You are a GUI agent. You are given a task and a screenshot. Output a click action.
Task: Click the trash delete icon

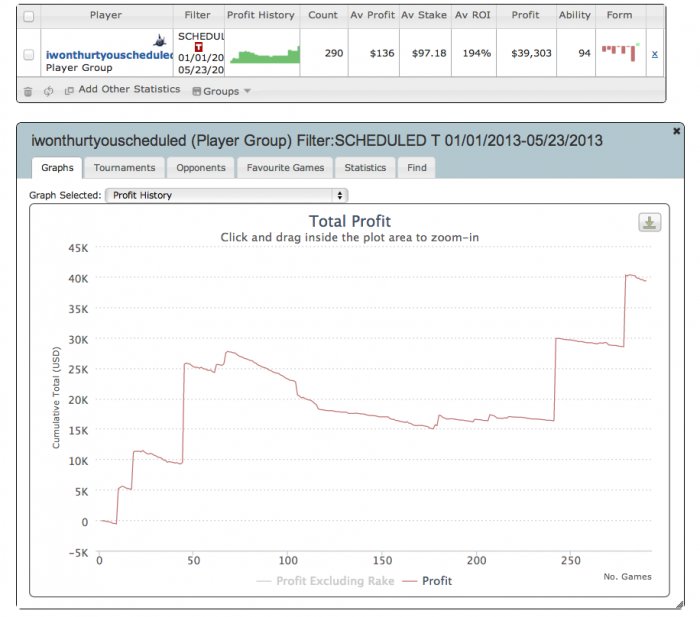(x=28, y=92)
